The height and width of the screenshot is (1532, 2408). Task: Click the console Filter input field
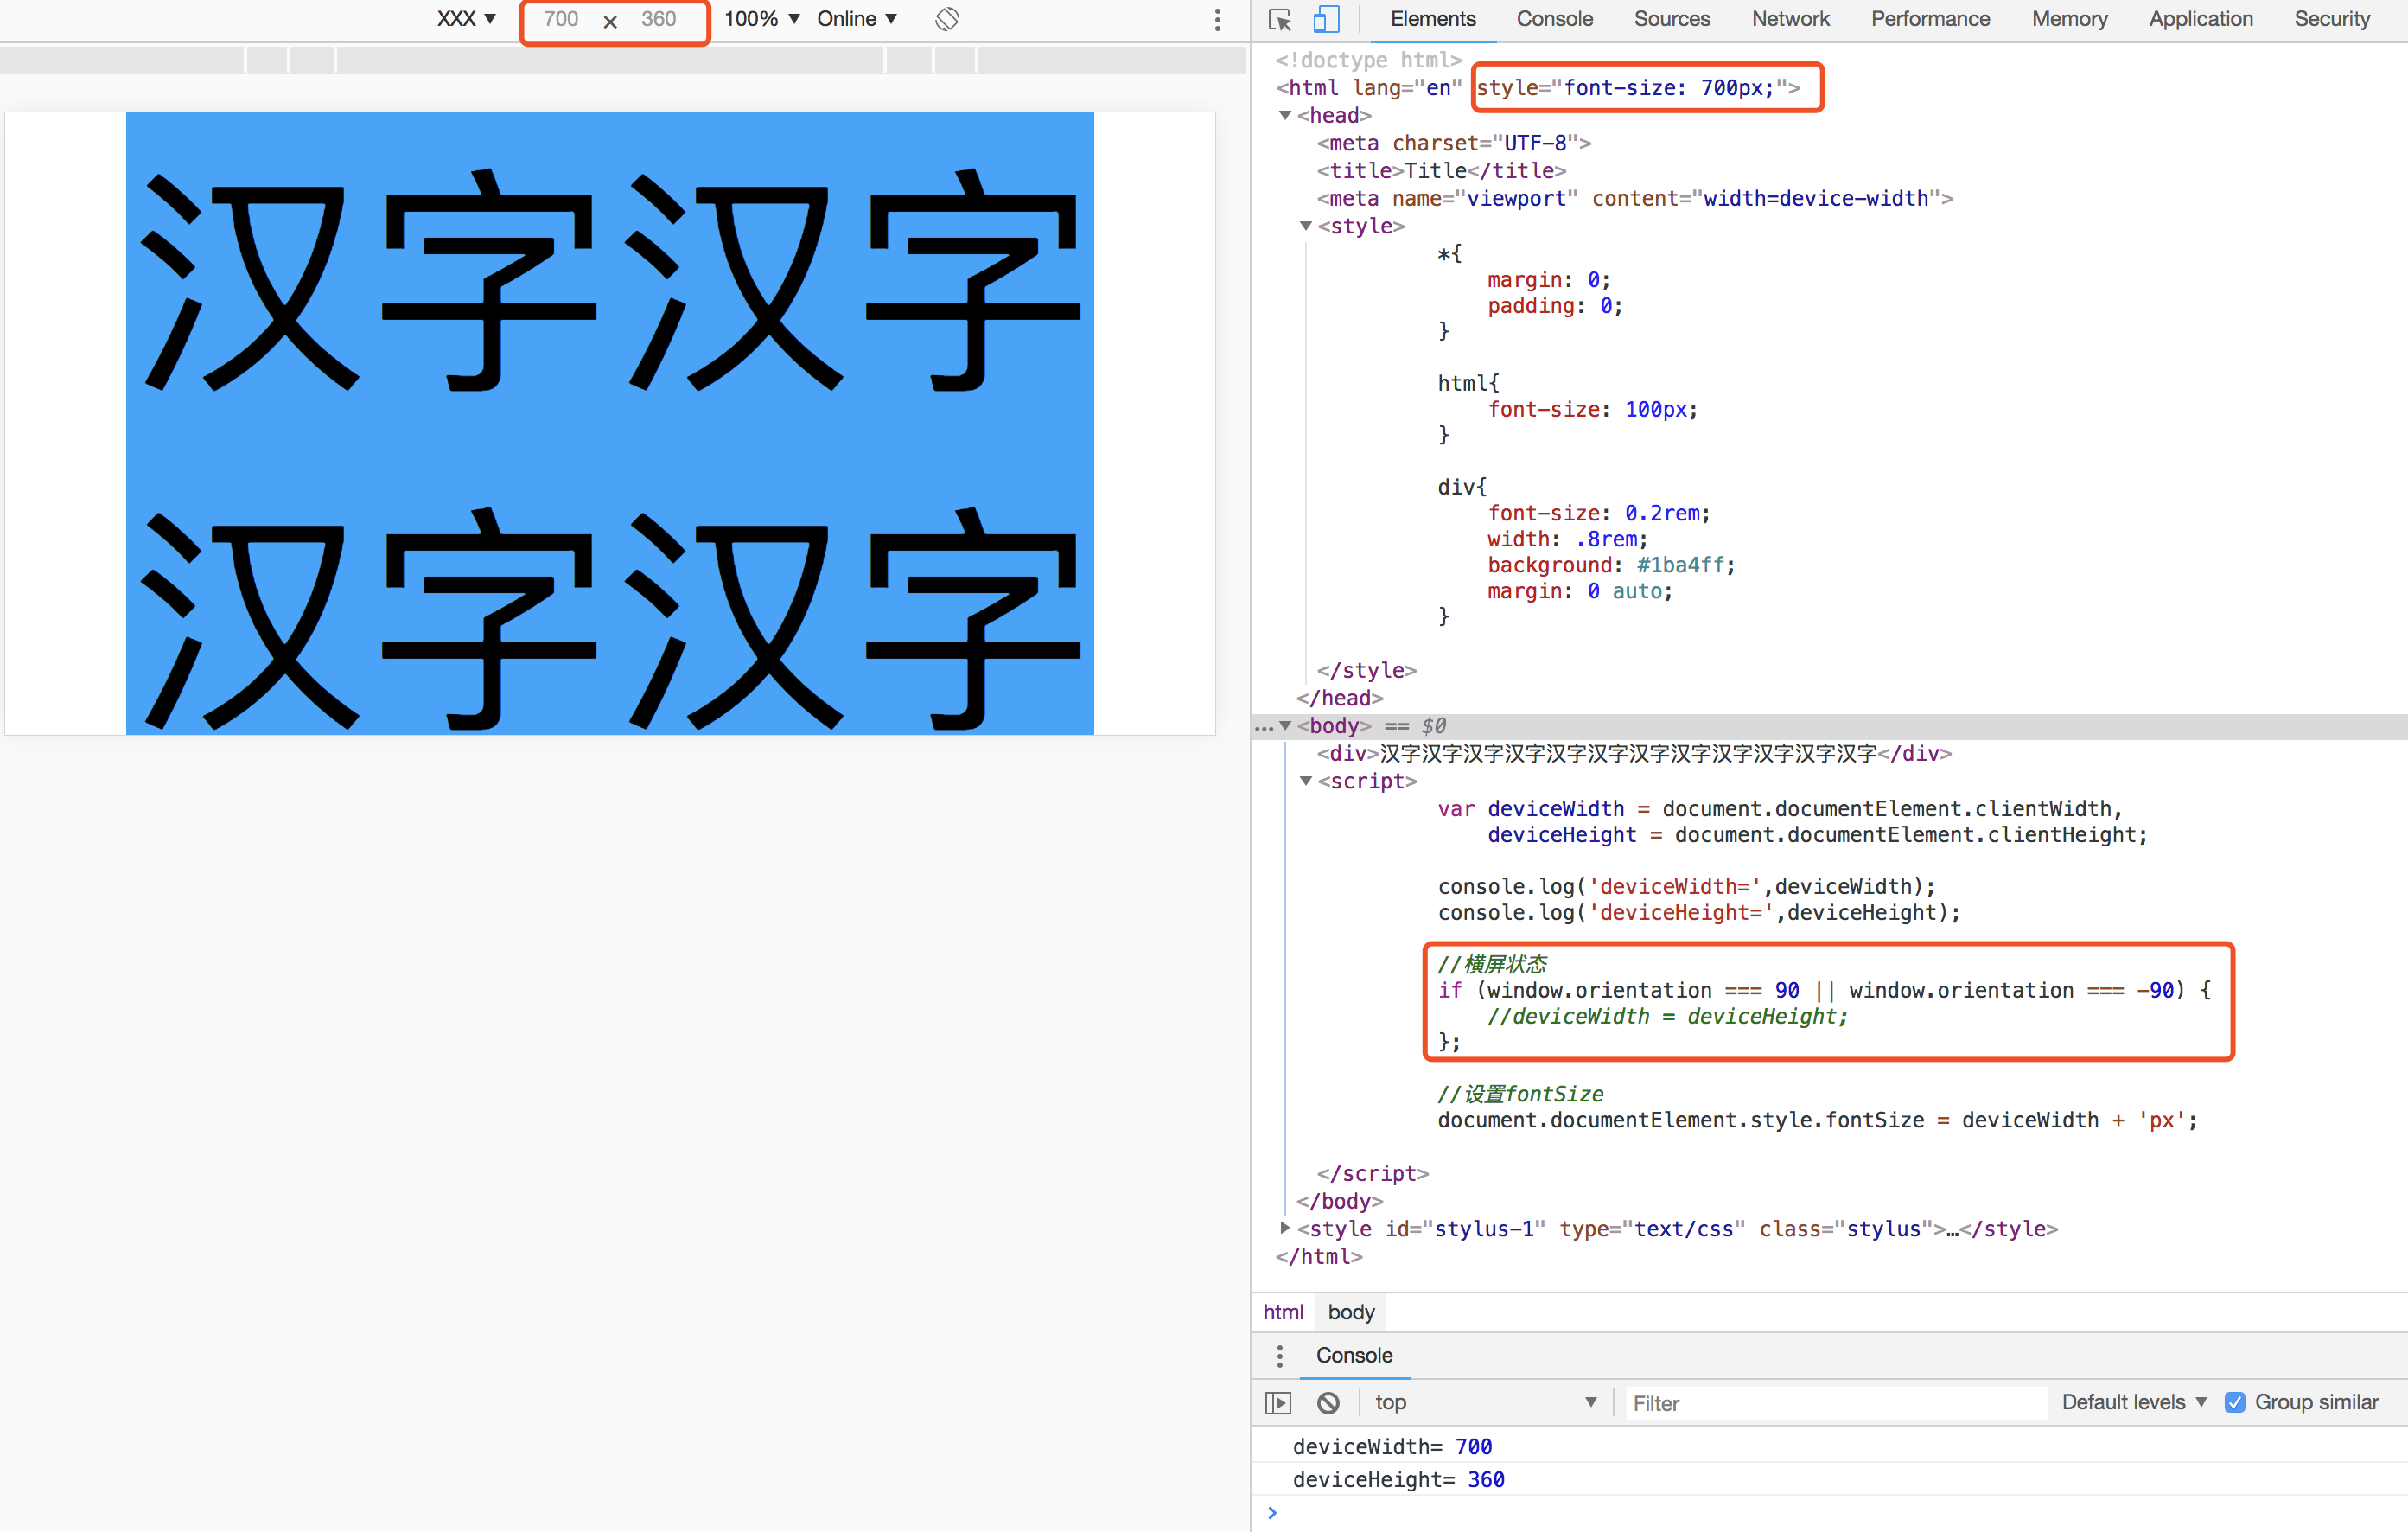pyautogui.click(x=1836, y=1403)
